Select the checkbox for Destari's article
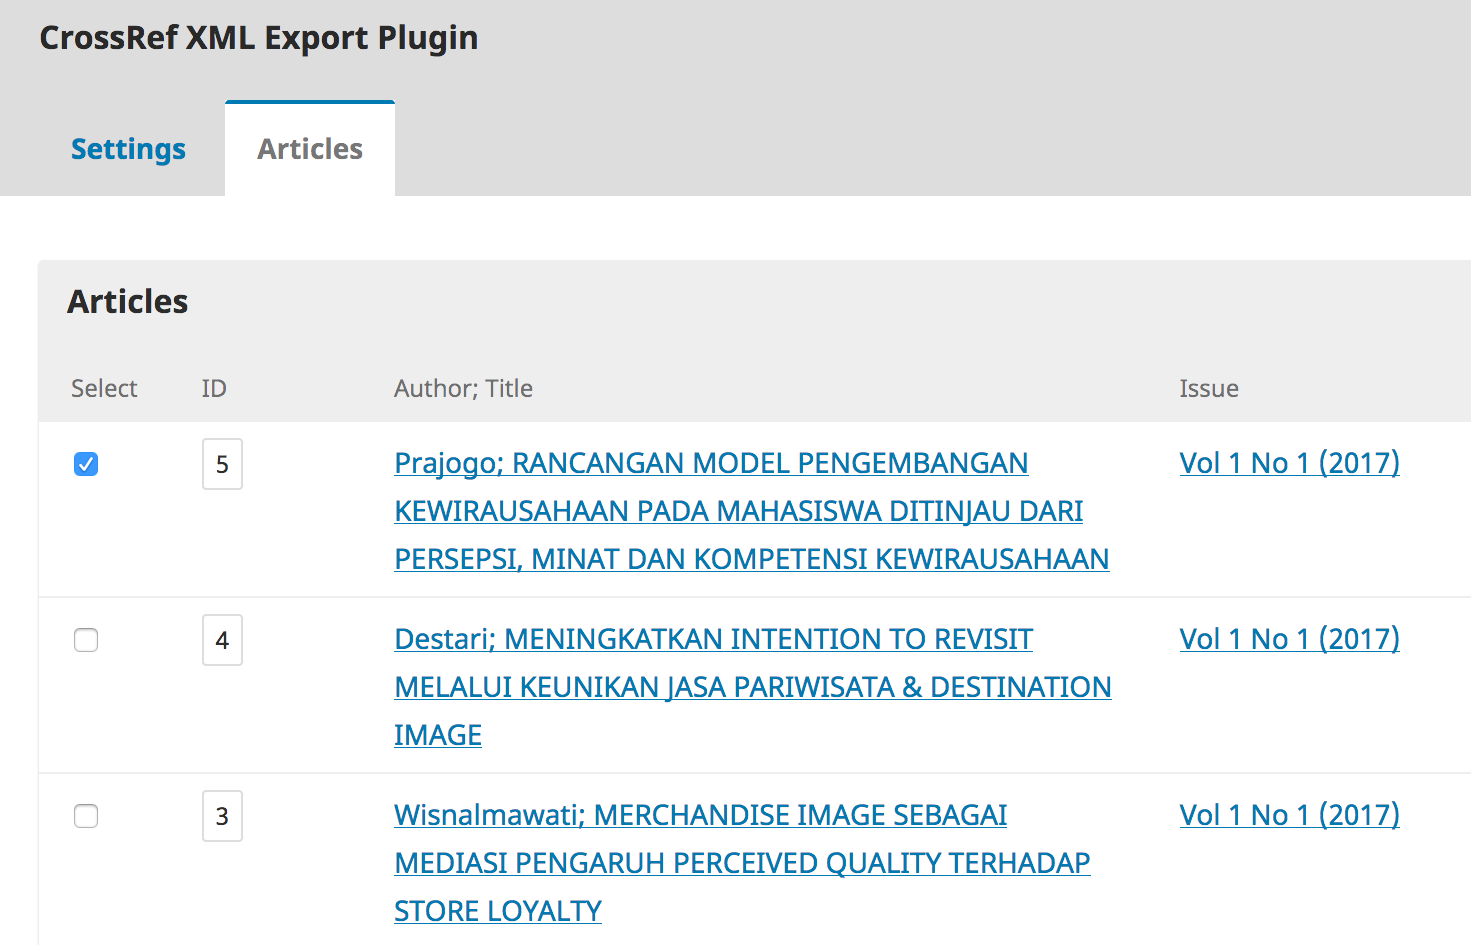This screenshot has width=1471, height=945. [86, 640]
